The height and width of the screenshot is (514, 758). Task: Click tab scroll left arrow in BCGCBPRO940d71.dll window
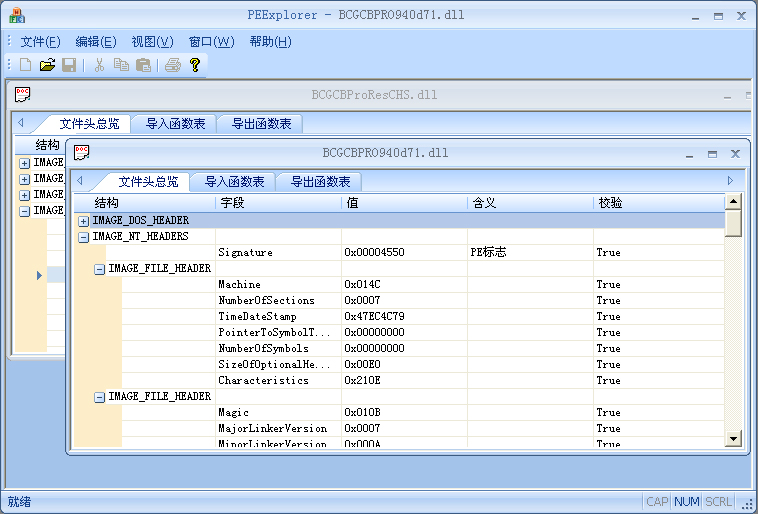[80, 180]
